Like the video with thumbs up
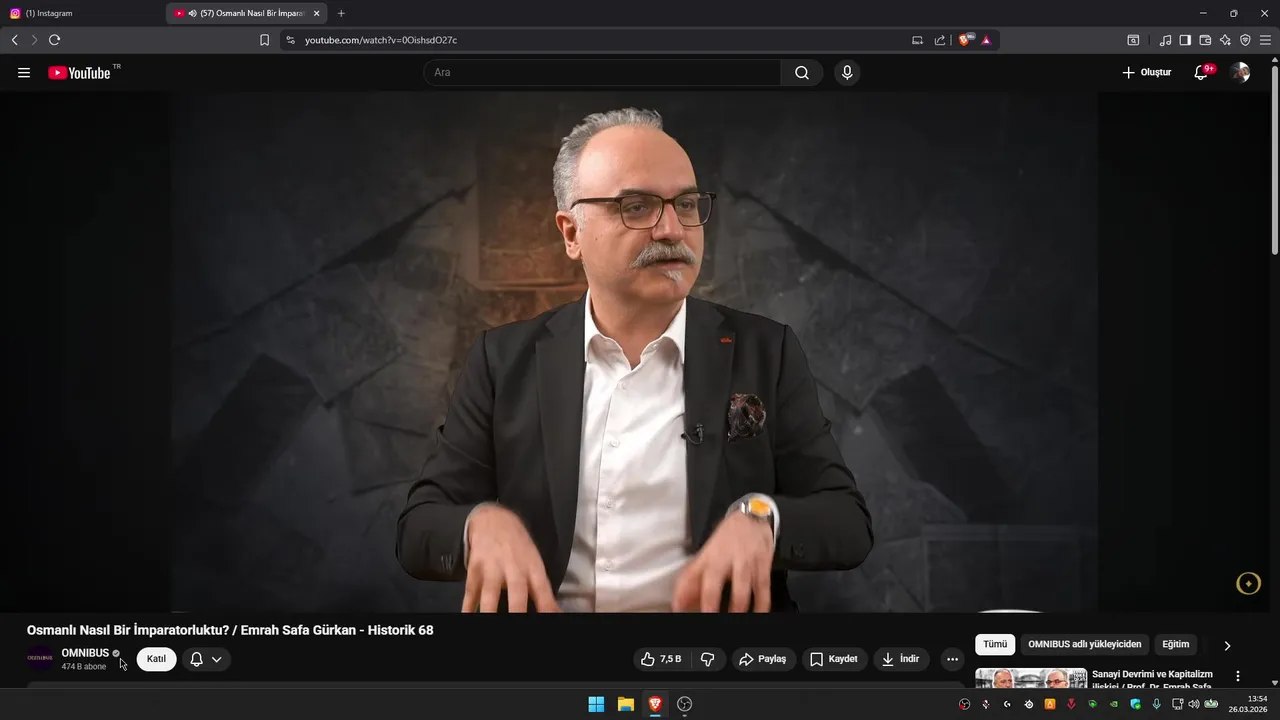The image size is (1280, 720). (662, 659)
